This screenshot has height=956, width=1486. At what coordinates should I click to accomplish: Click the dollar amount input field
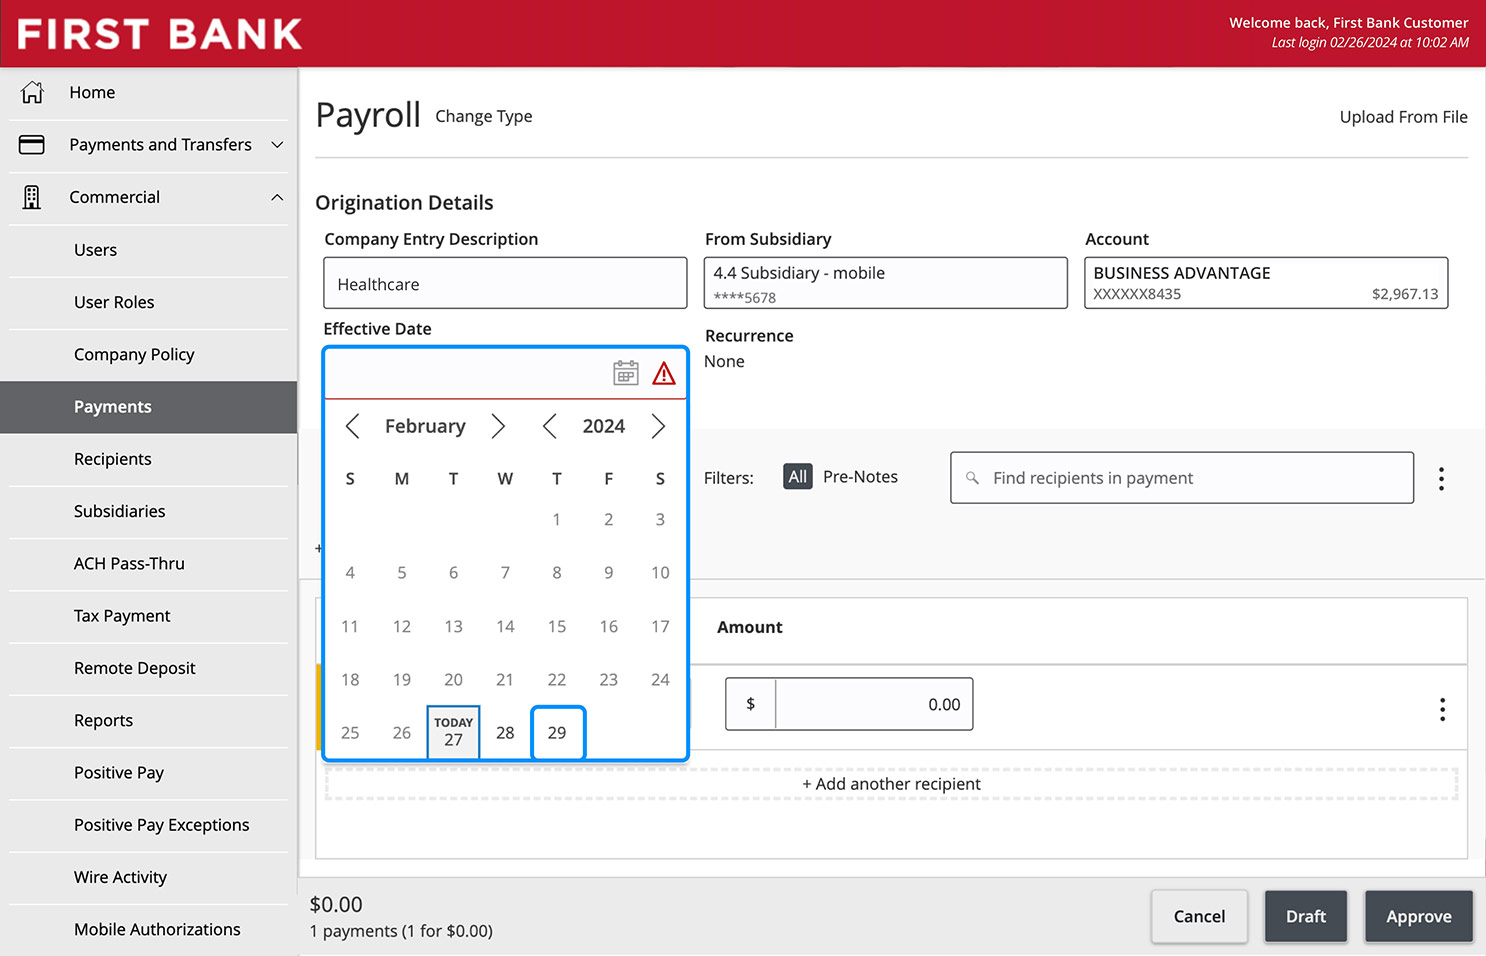point(873,704)
